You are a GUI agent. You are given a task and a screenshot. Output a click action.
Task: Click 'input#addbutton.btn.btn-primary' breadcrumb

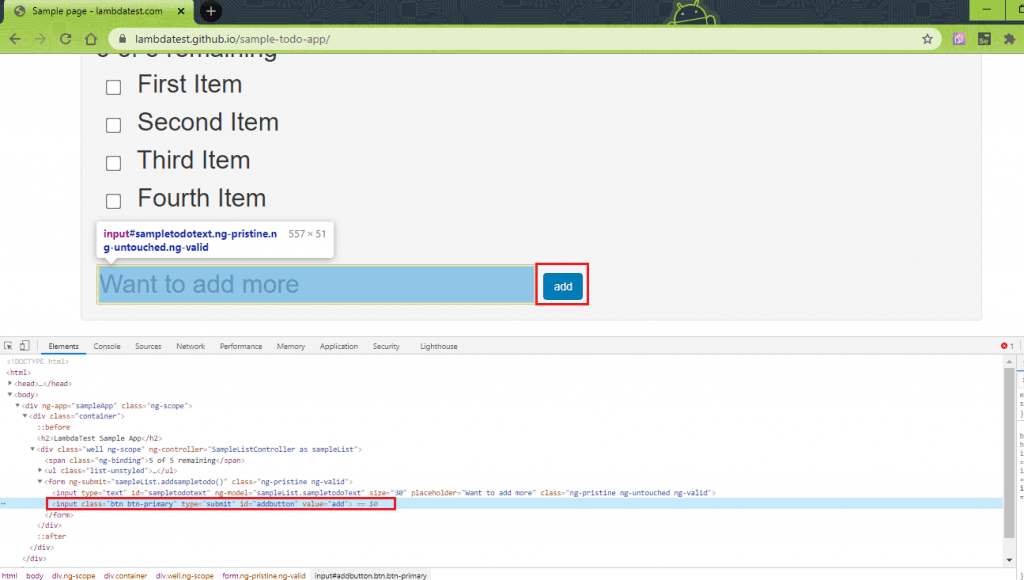tap(370, 575)
